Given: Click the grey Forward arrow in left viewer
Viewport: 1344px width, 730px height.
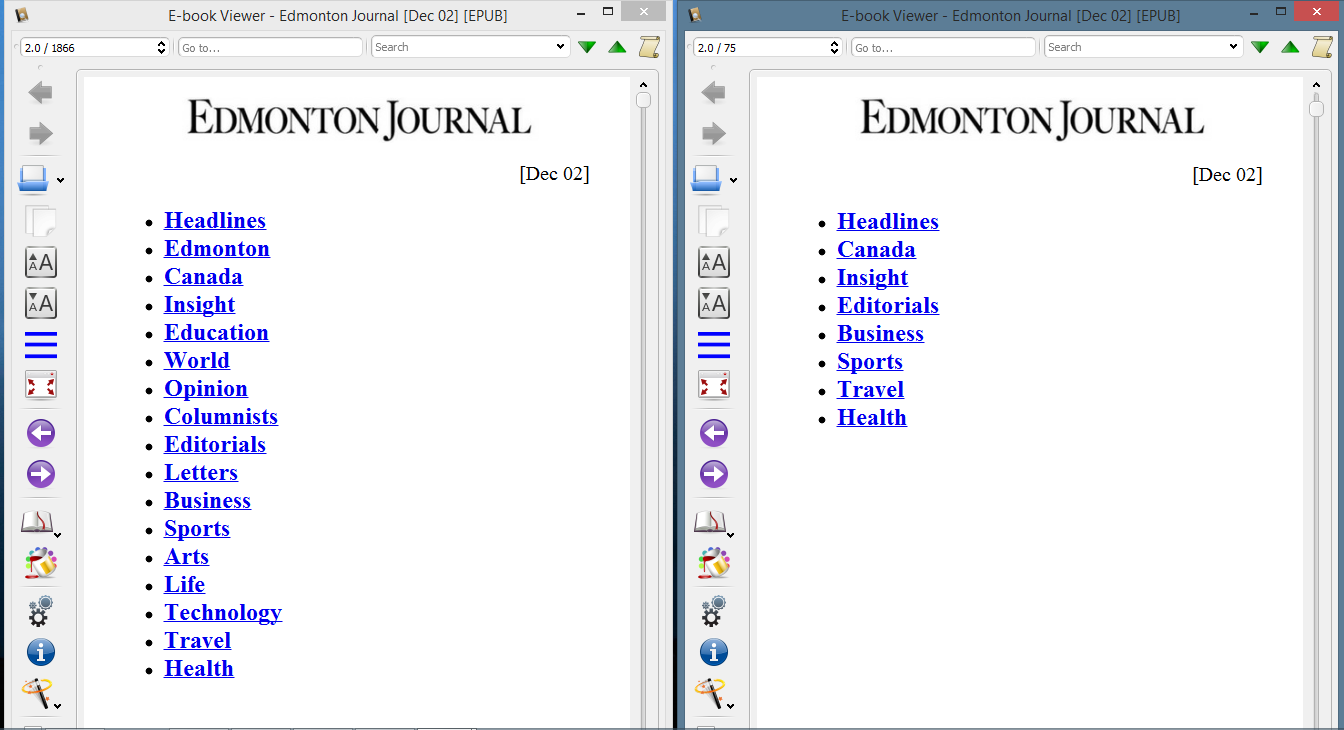Looking at the screenshot, I should tap(41, 134).
